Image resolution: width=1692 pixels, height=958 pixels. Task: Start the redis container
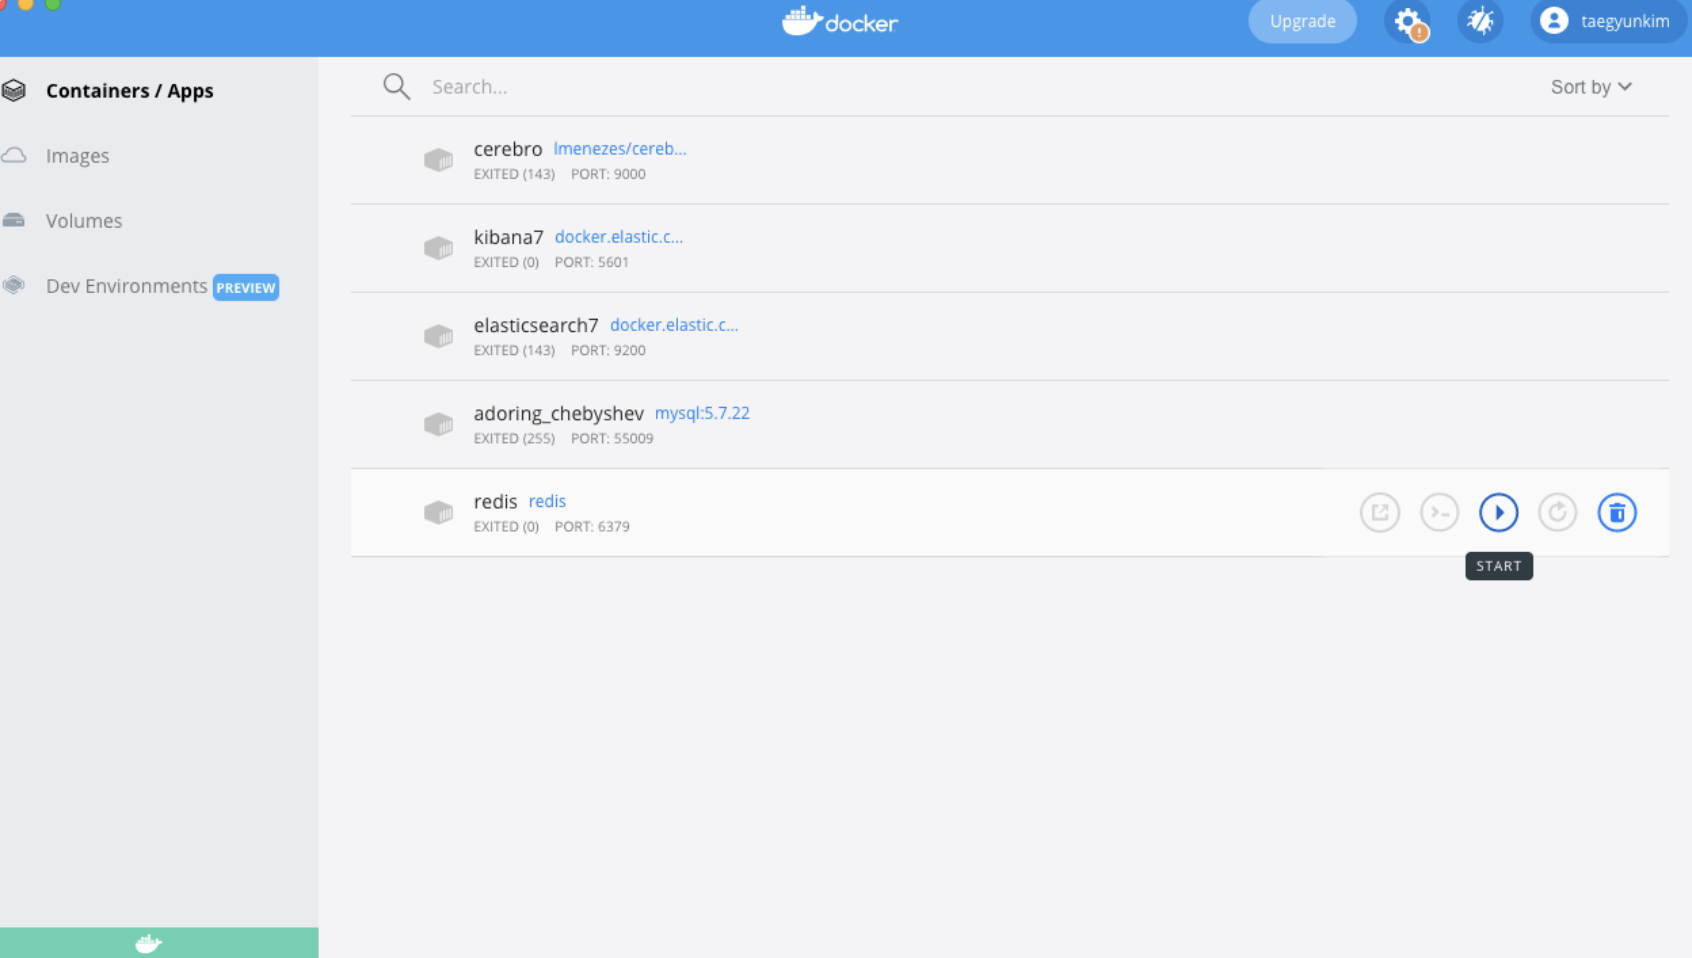click(1498, 512)
